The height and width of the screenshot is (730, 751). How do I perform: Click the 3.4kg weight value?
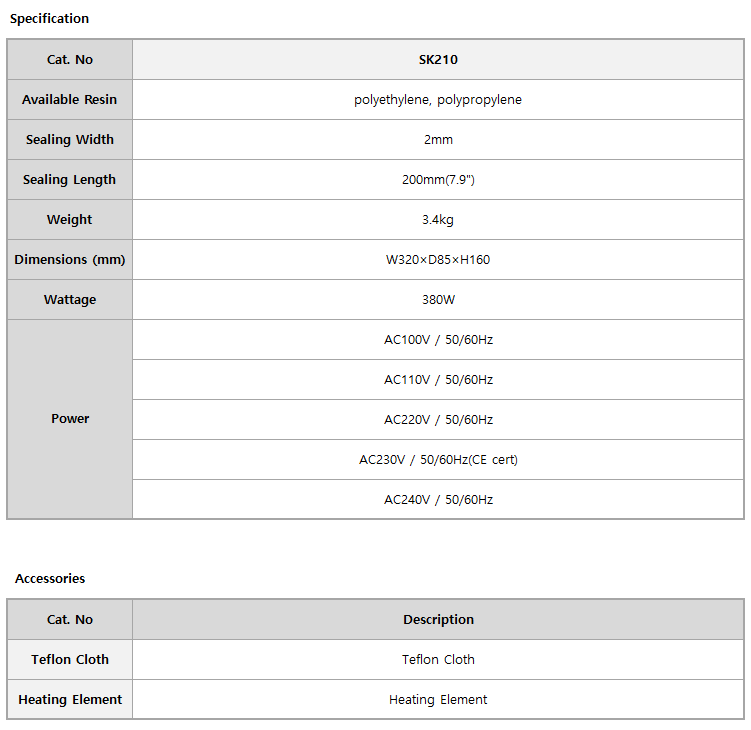tap(438, 219)
